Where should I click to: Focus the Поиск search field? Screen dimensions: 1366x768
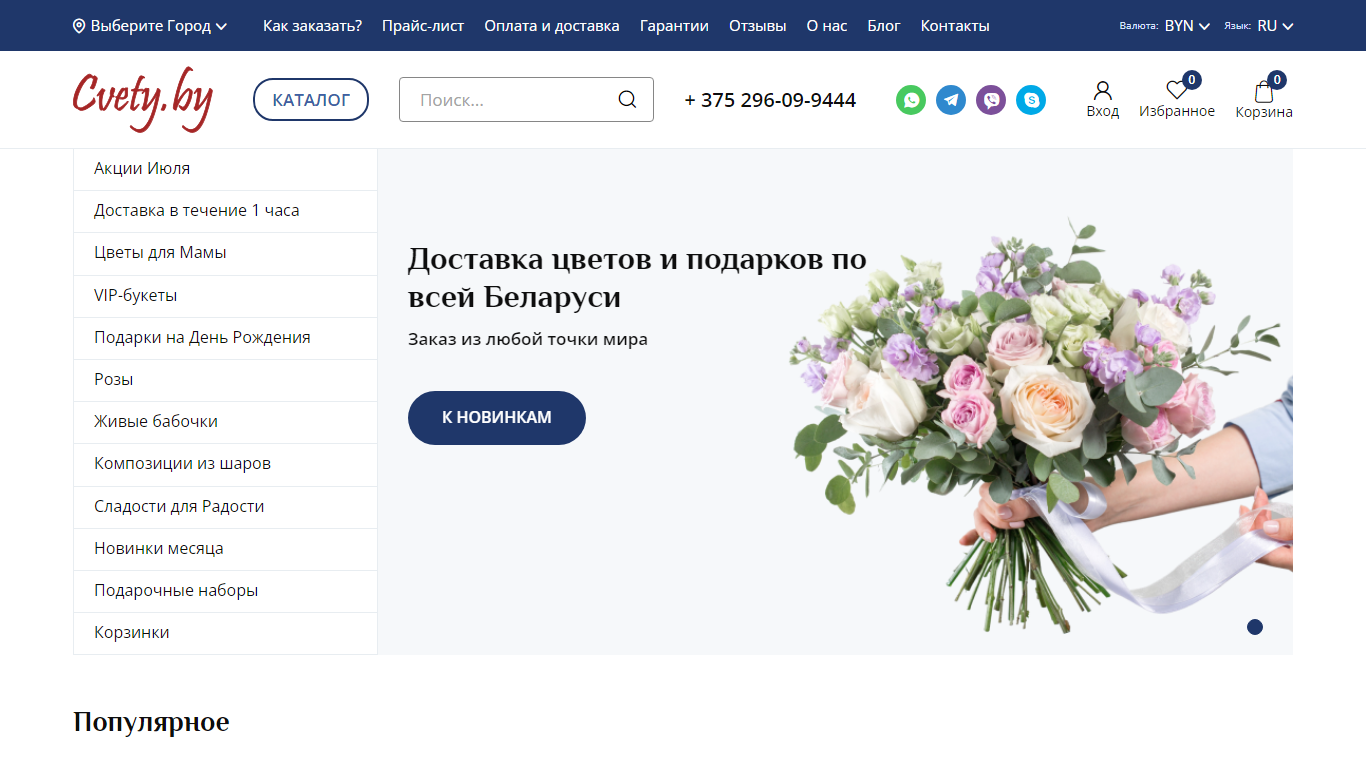point(526,99)
